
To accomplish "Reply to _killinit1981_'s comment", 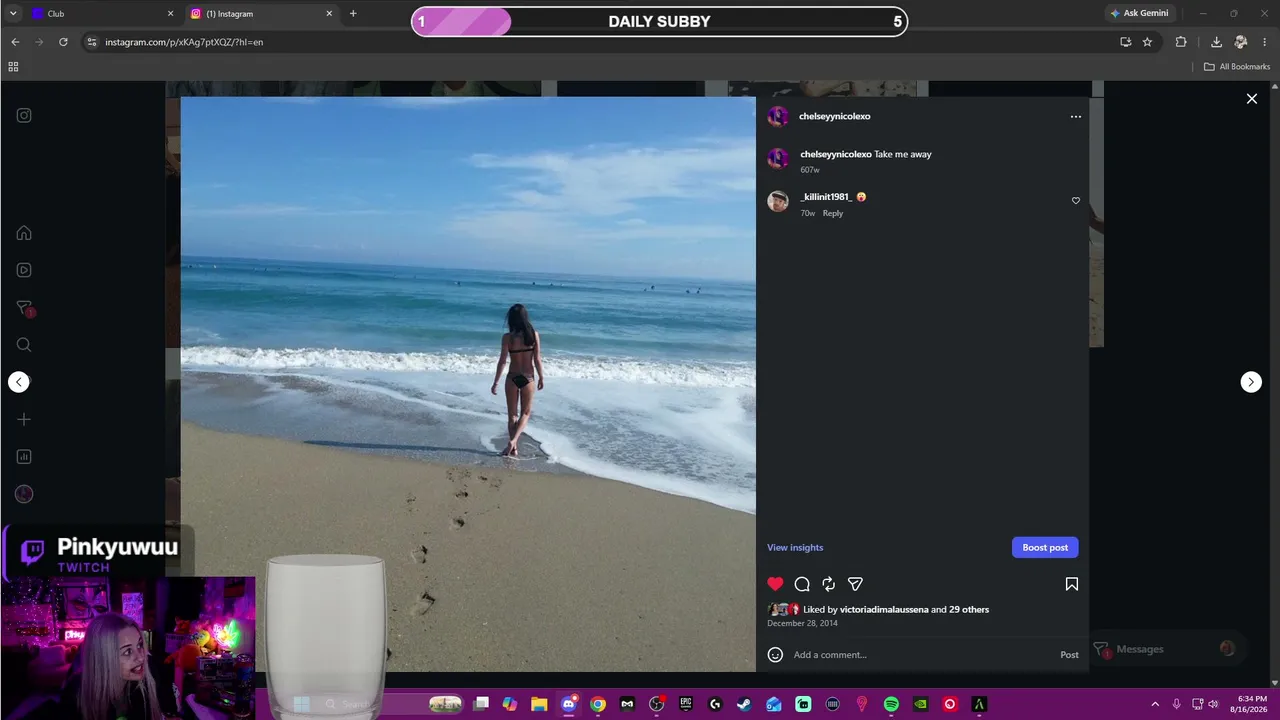I will 833,213.
